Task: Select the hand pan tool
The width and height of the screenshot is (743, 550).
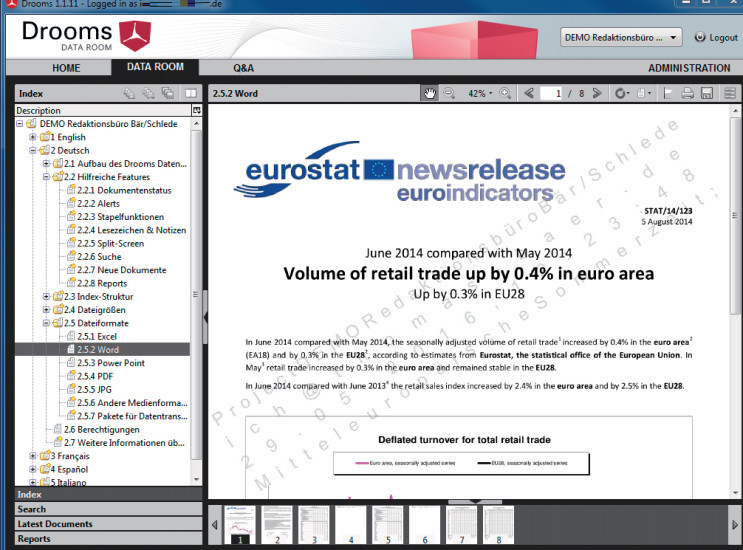Action: tap(429, 93)
